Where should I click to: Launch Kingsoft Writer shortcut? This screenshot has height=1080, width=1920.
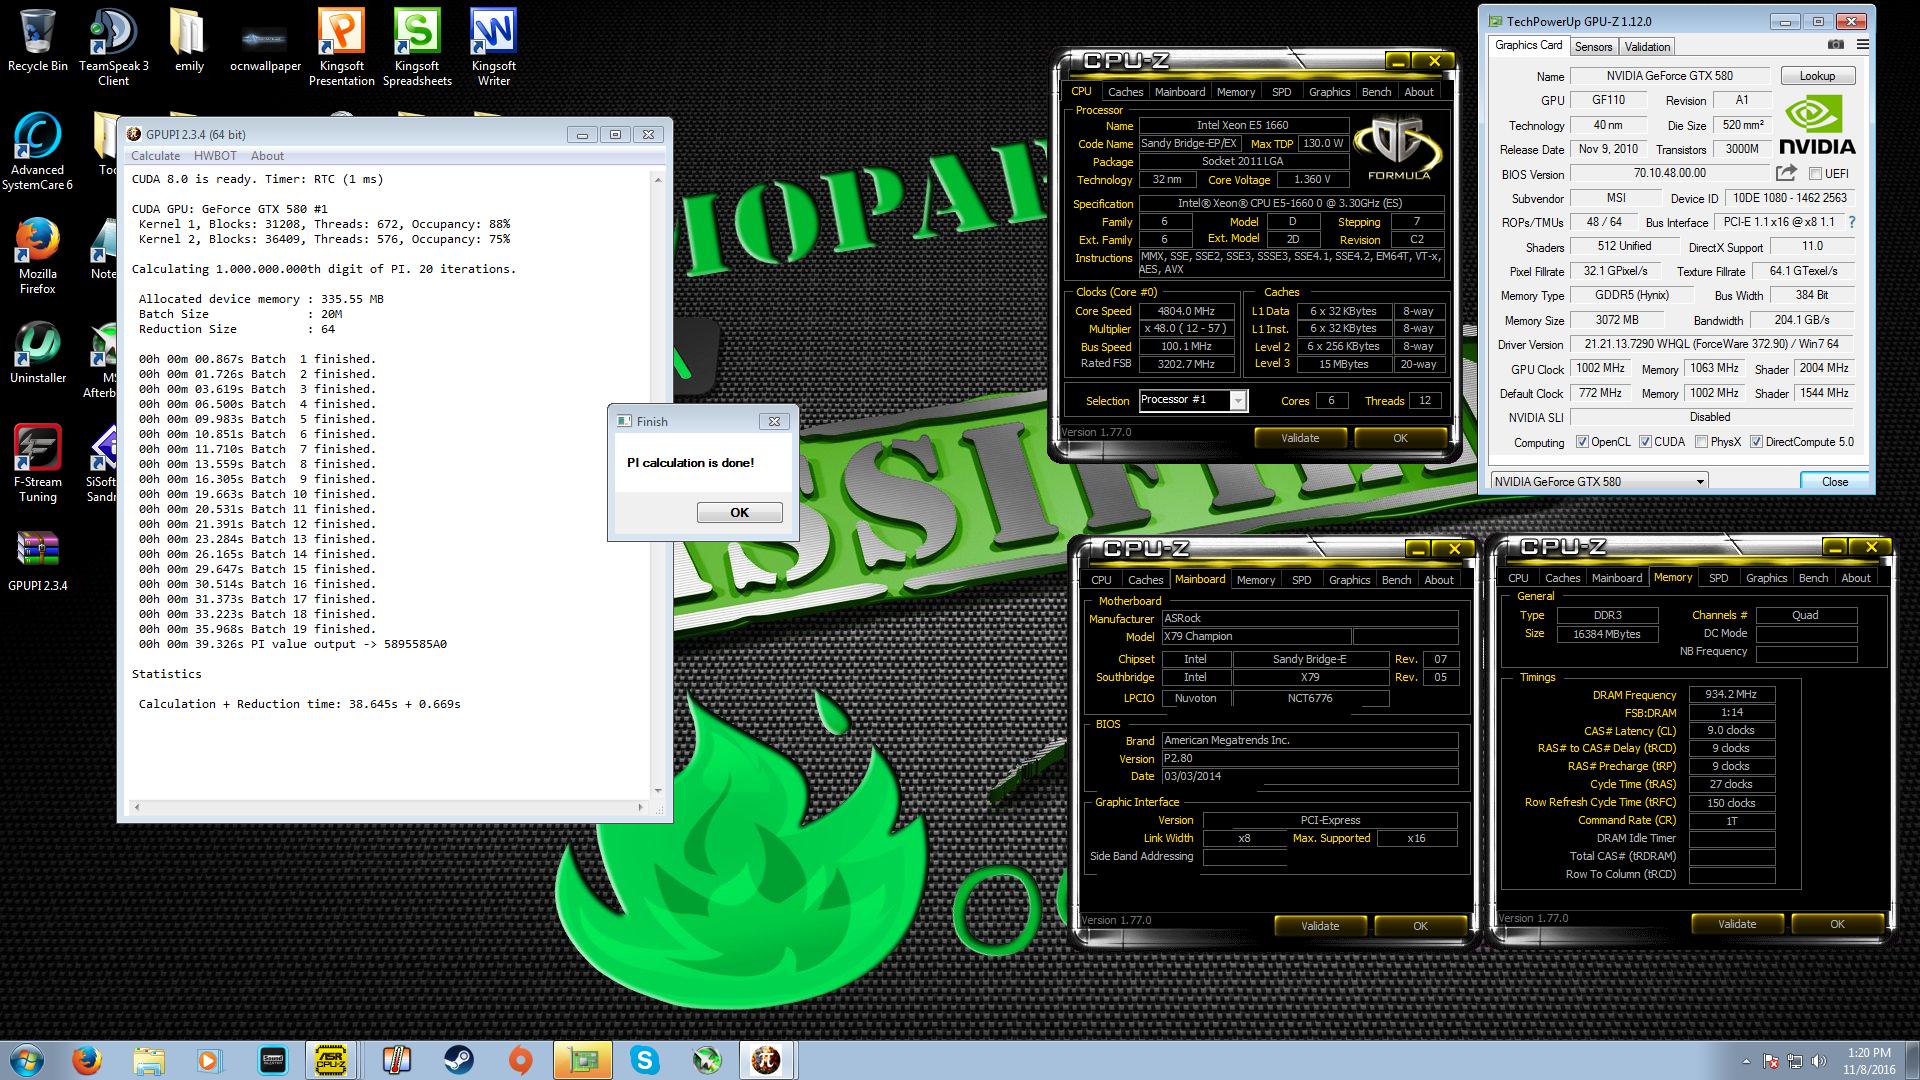pyautogui.click(x=493, y=47)
